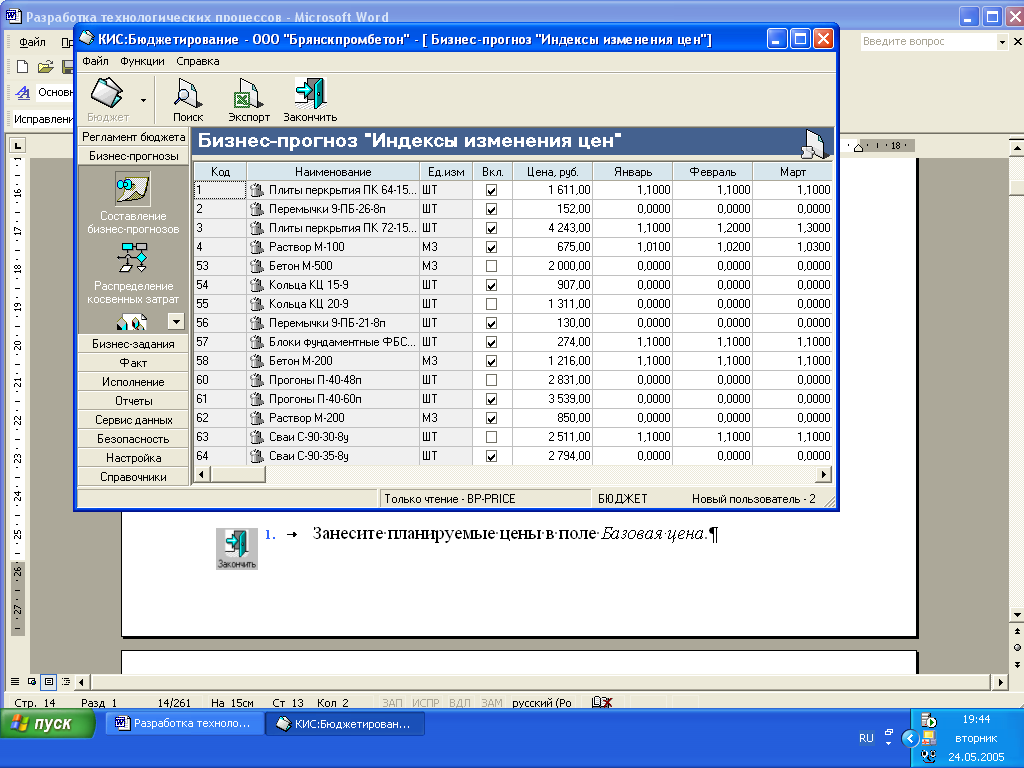Check Вкл. for Прогоны П-40-48п

492,379
